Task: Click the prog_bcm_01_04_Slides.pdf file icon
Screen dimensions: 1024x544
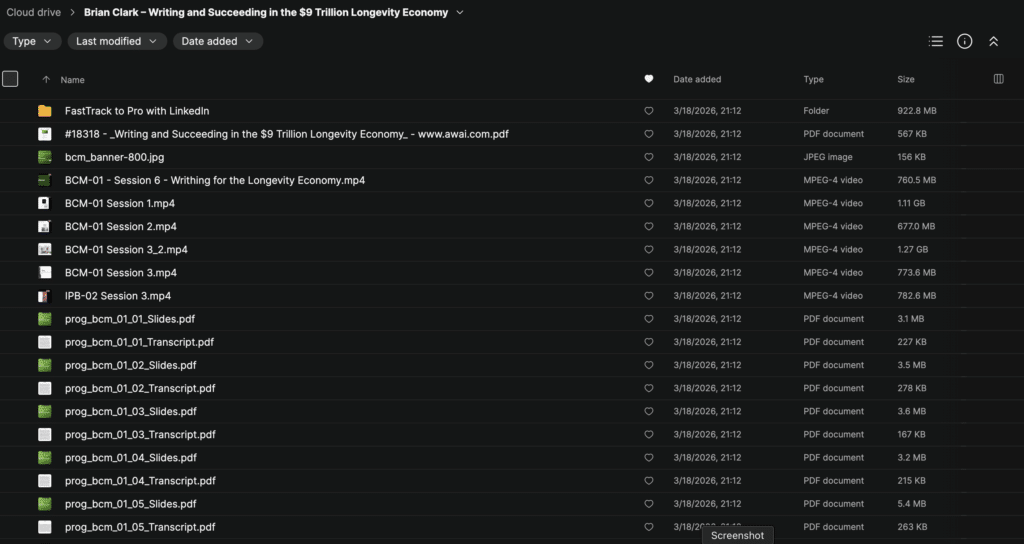Action: (x=44, y=458)
